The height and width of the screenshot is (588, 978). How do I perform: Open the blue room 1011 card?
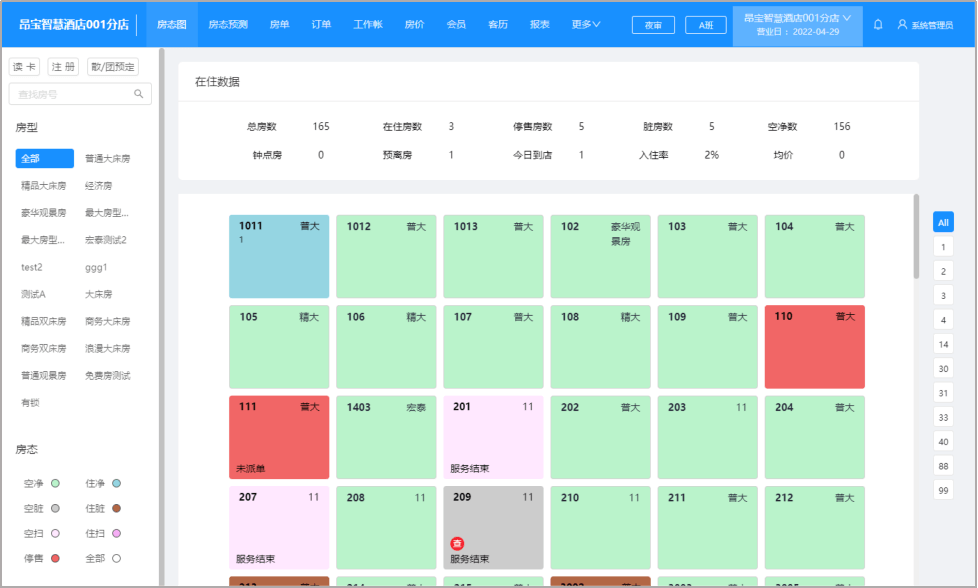279,256
